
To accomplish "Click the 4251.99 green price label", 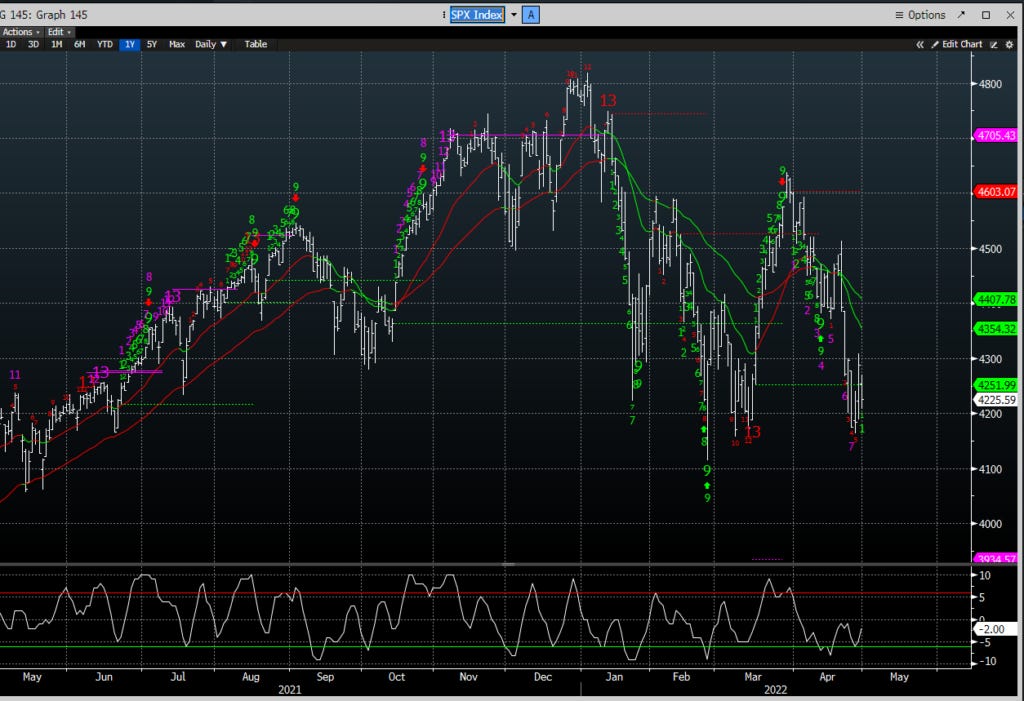I will point(996,385).
